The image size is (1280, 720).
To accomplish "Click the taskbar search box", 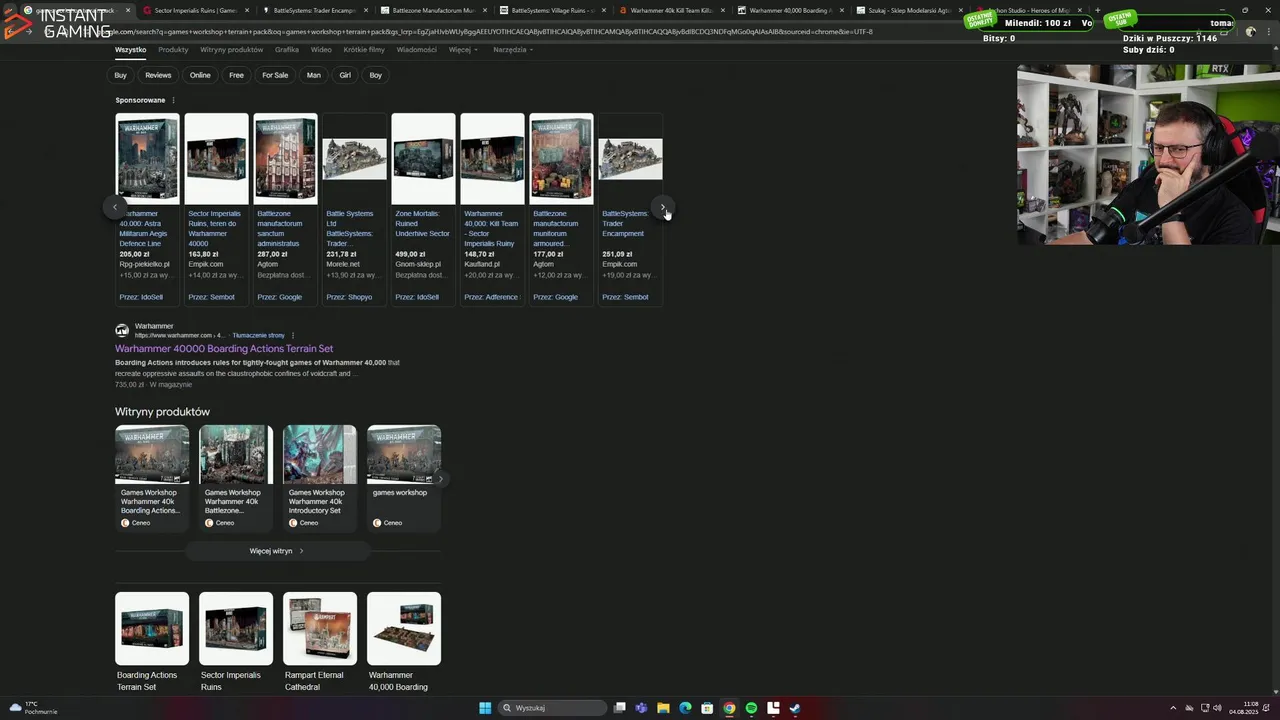I will pos(553,708).
